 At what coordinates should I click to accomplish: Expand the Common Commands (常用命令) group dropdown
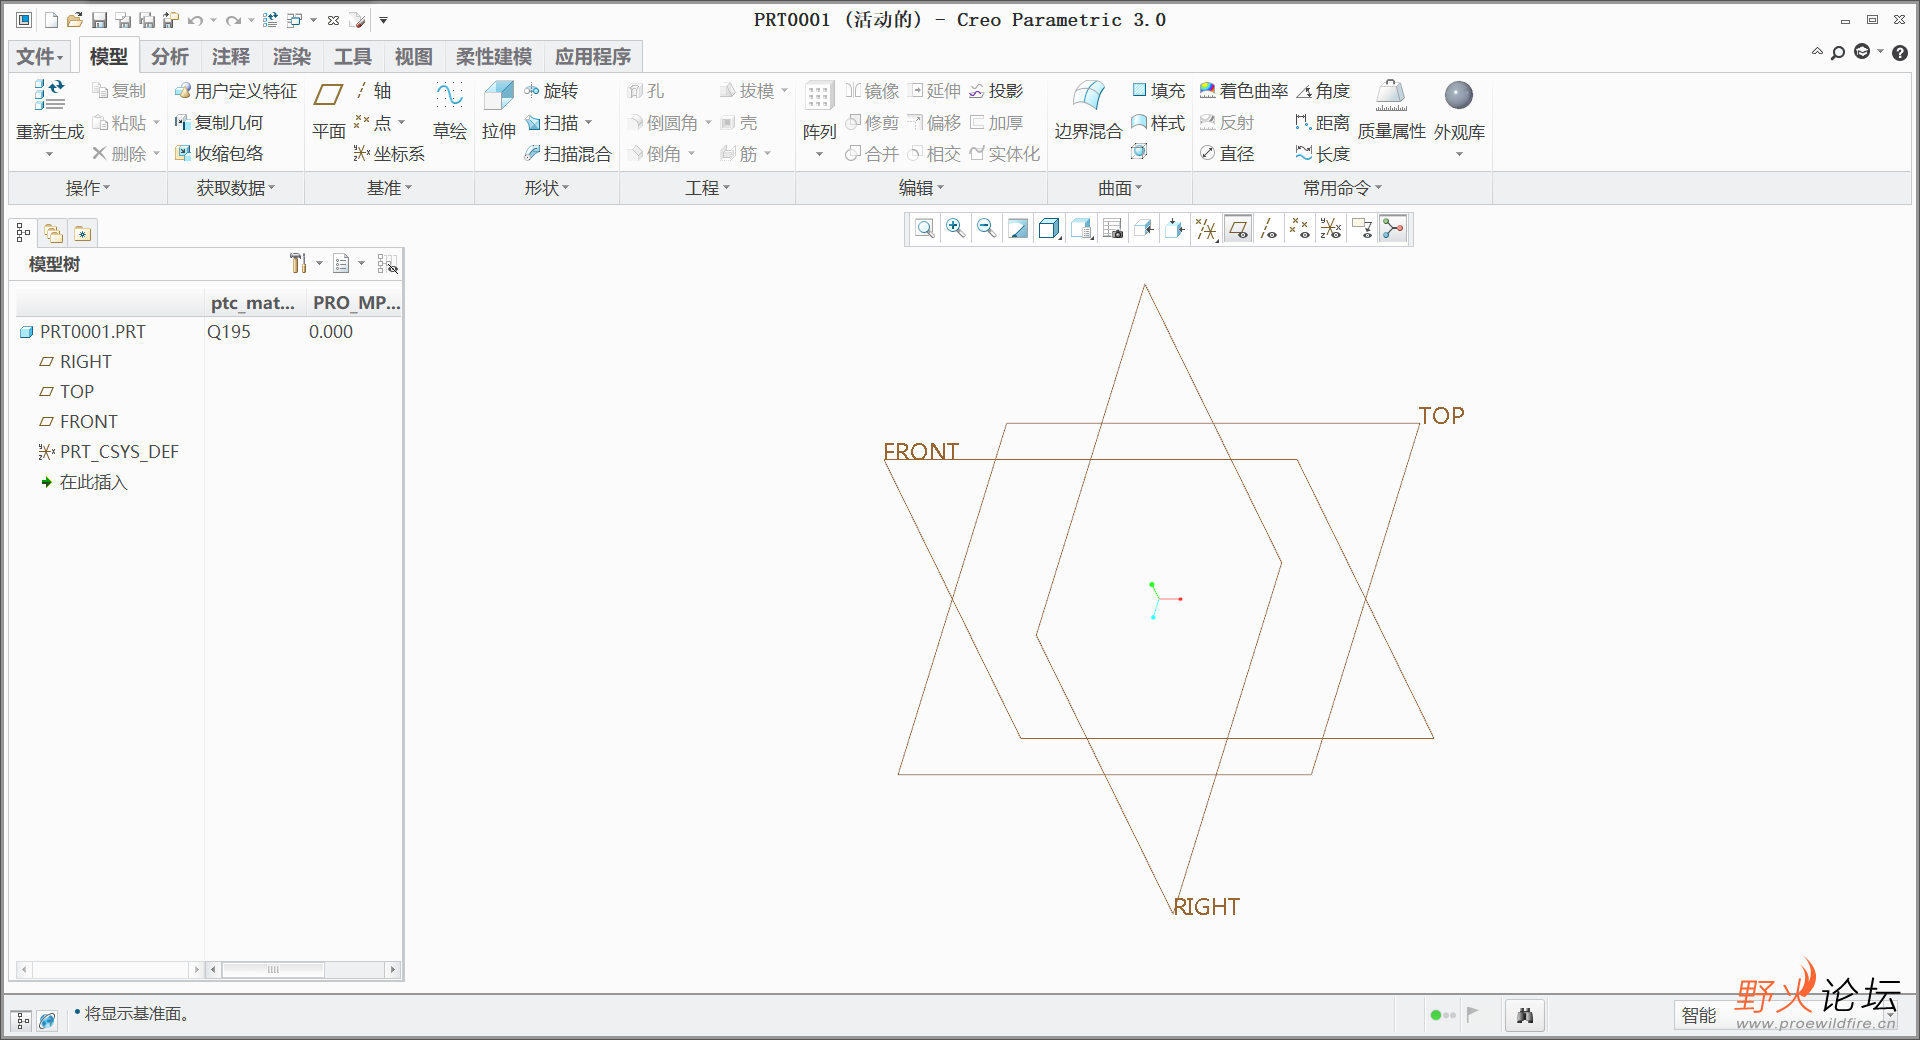[1342, 188]
